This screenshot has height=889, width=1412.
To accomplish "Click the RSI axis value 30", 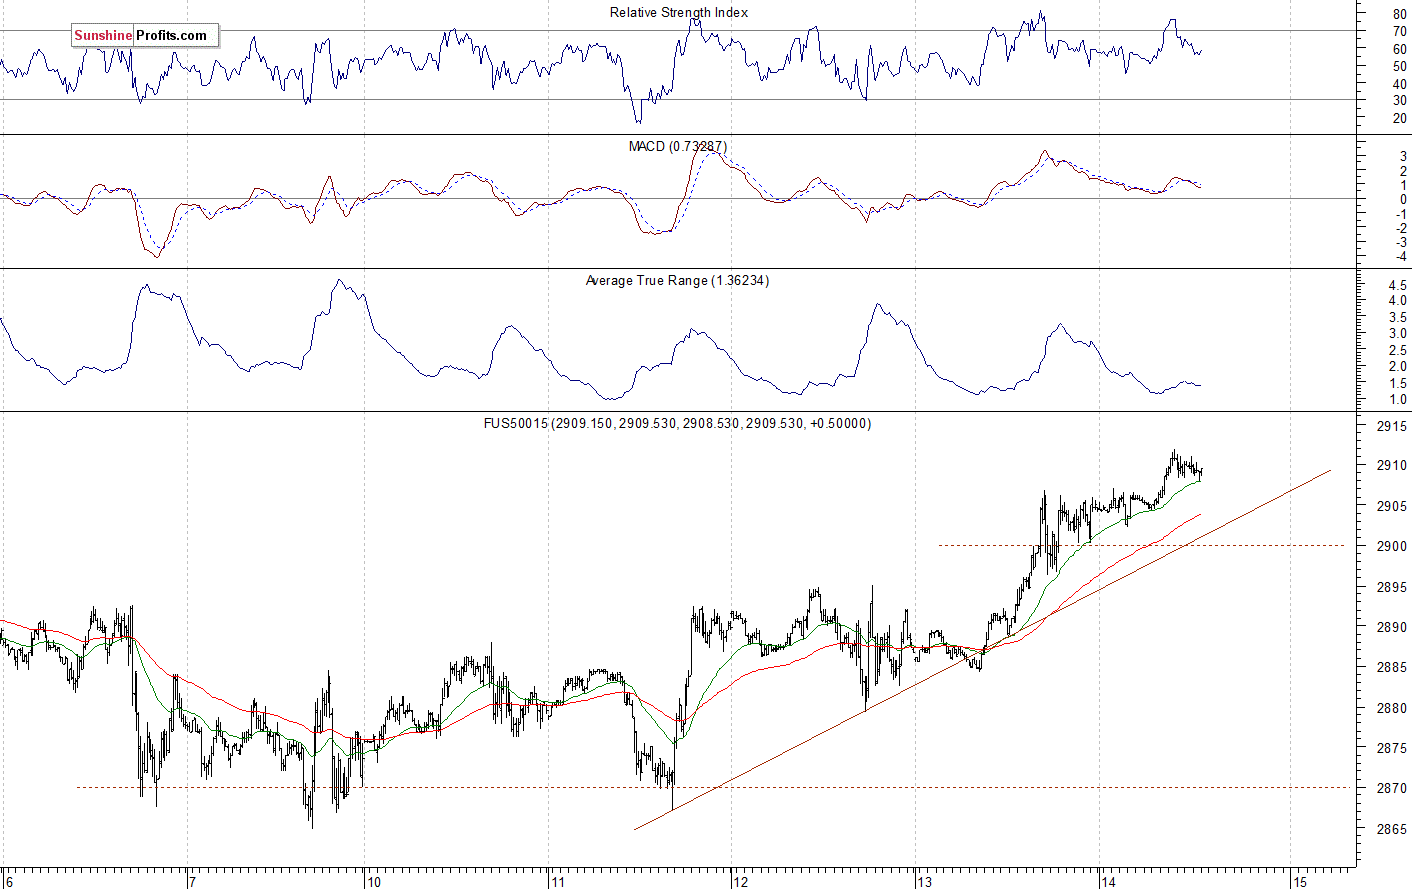I will coord(1399,101).
